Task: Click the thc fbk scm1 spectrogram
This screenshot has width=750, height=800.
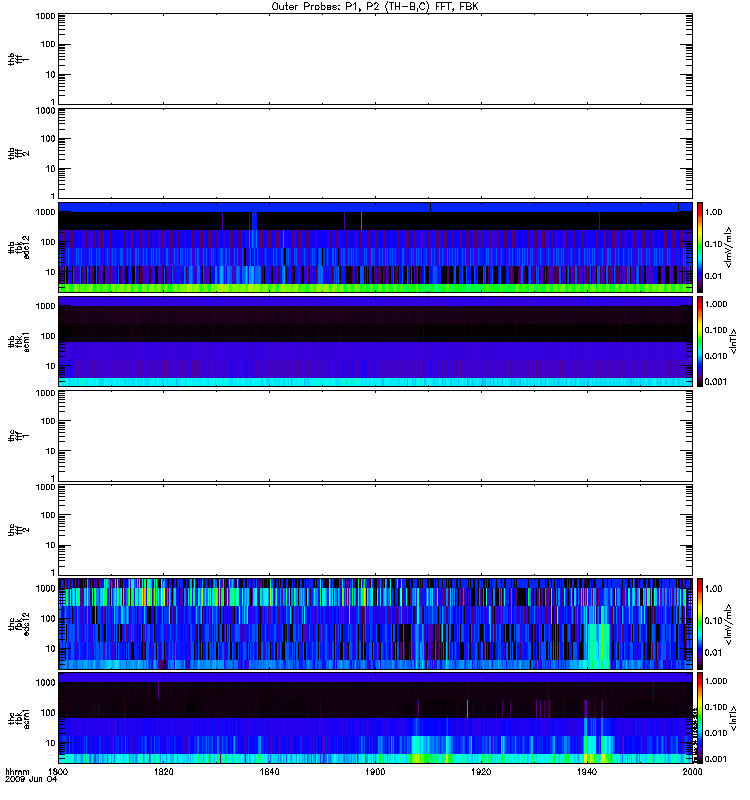Action: [x=375, y=718]
